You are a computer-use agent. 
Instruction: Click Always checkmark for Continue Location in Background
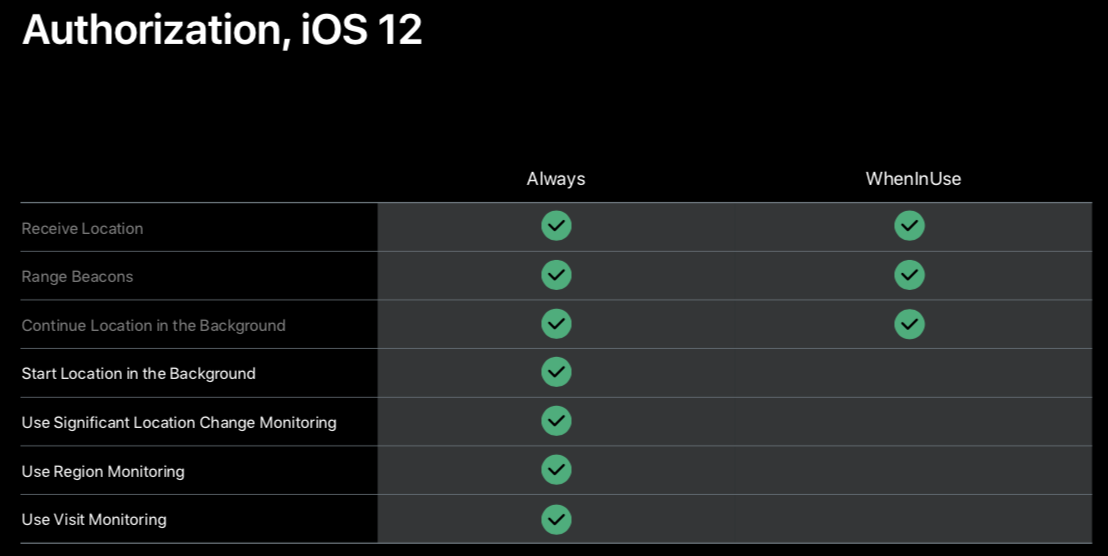pos(556,324)
